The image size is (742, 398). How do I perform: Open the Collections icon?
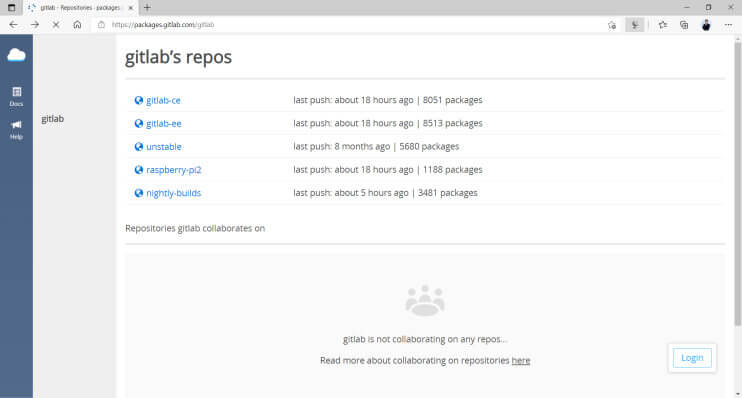684,25
